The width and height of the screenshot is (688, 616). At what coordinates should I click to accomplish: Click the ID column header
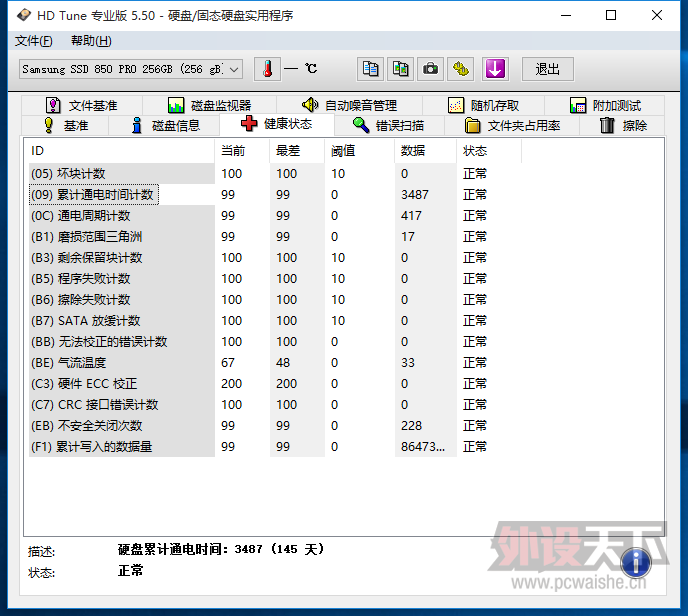[119, 151]
